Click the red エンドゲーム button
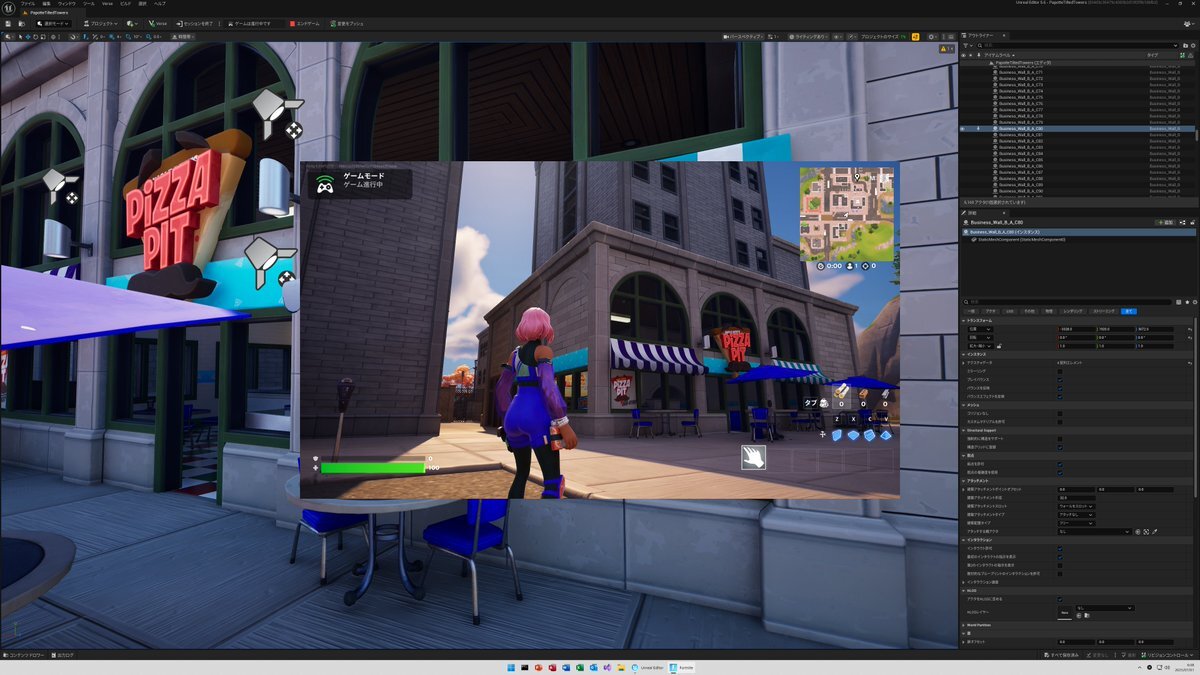Screen dimensions: 1200x675 tap(307, 23)
